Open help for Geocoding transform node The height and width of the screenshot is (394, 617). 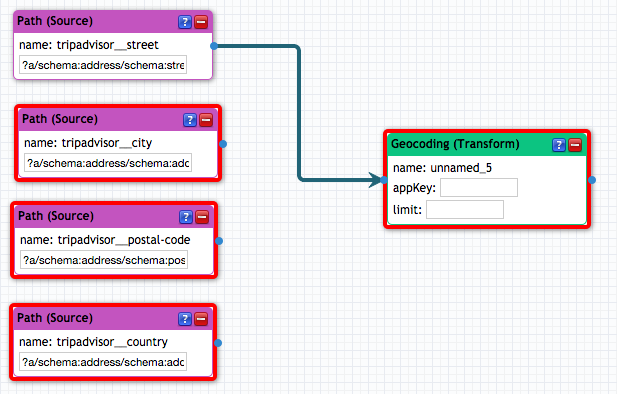(559, 145)
